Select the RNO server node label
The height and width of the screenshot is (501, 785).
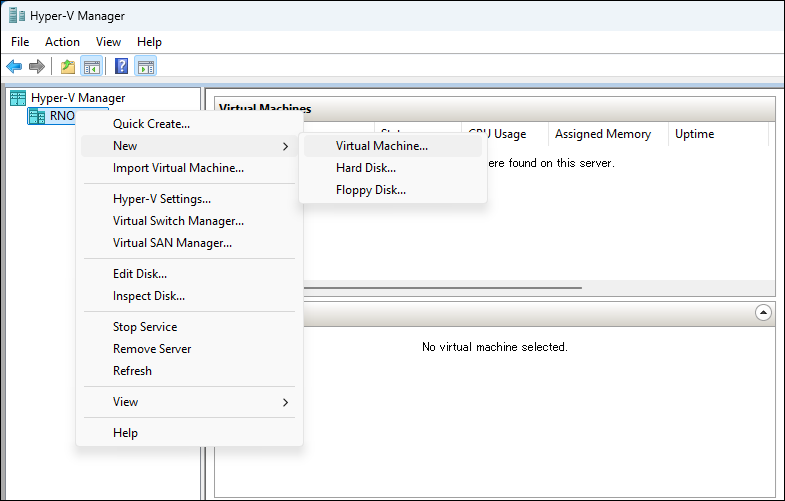62,116
